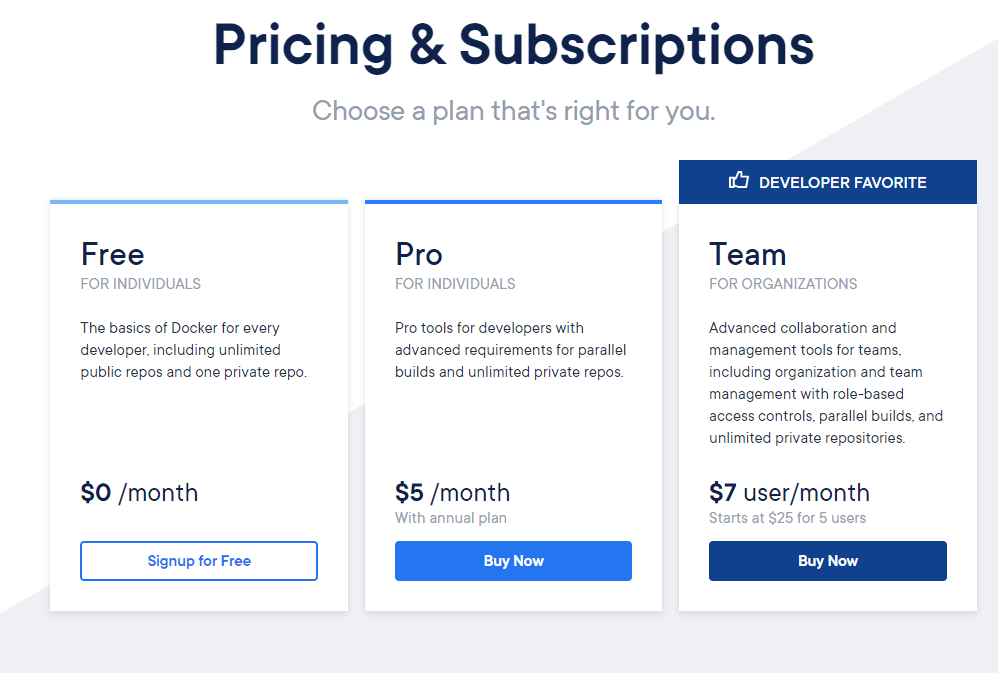Select the Team plan title
The image size is (998, 673).
747,254
